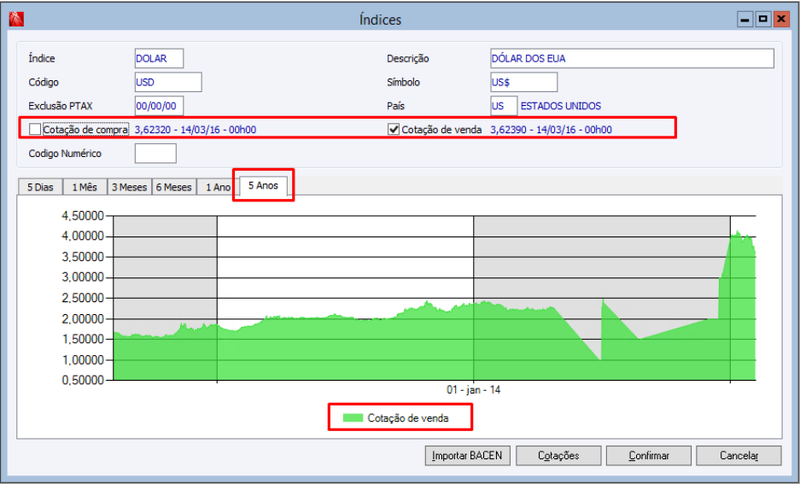This screenshot has width=800, height=484.
Task: Click the ESTADOS UNIDOS country text
Action: tap(561, 106)
